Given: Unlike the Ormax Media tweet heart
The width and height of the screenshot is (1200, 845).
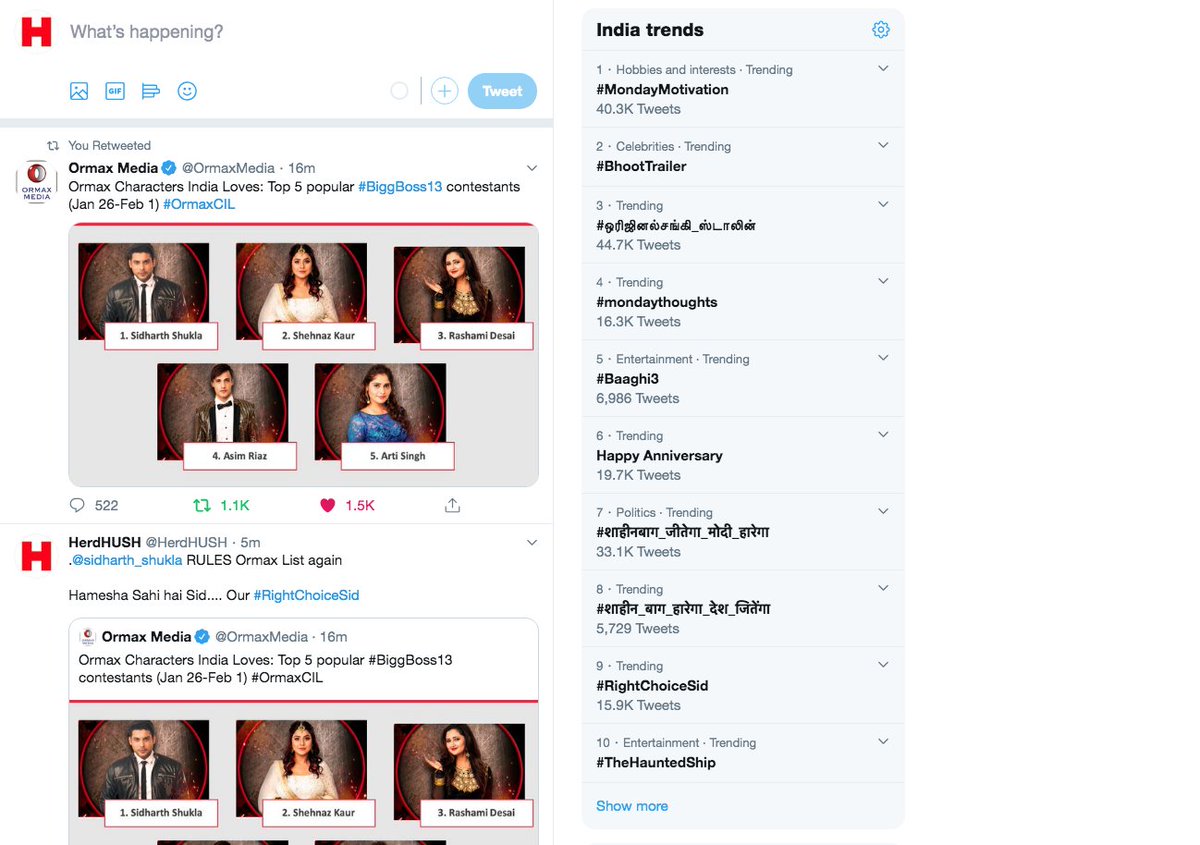Looking at the screenshot, I should click(327, 505).
